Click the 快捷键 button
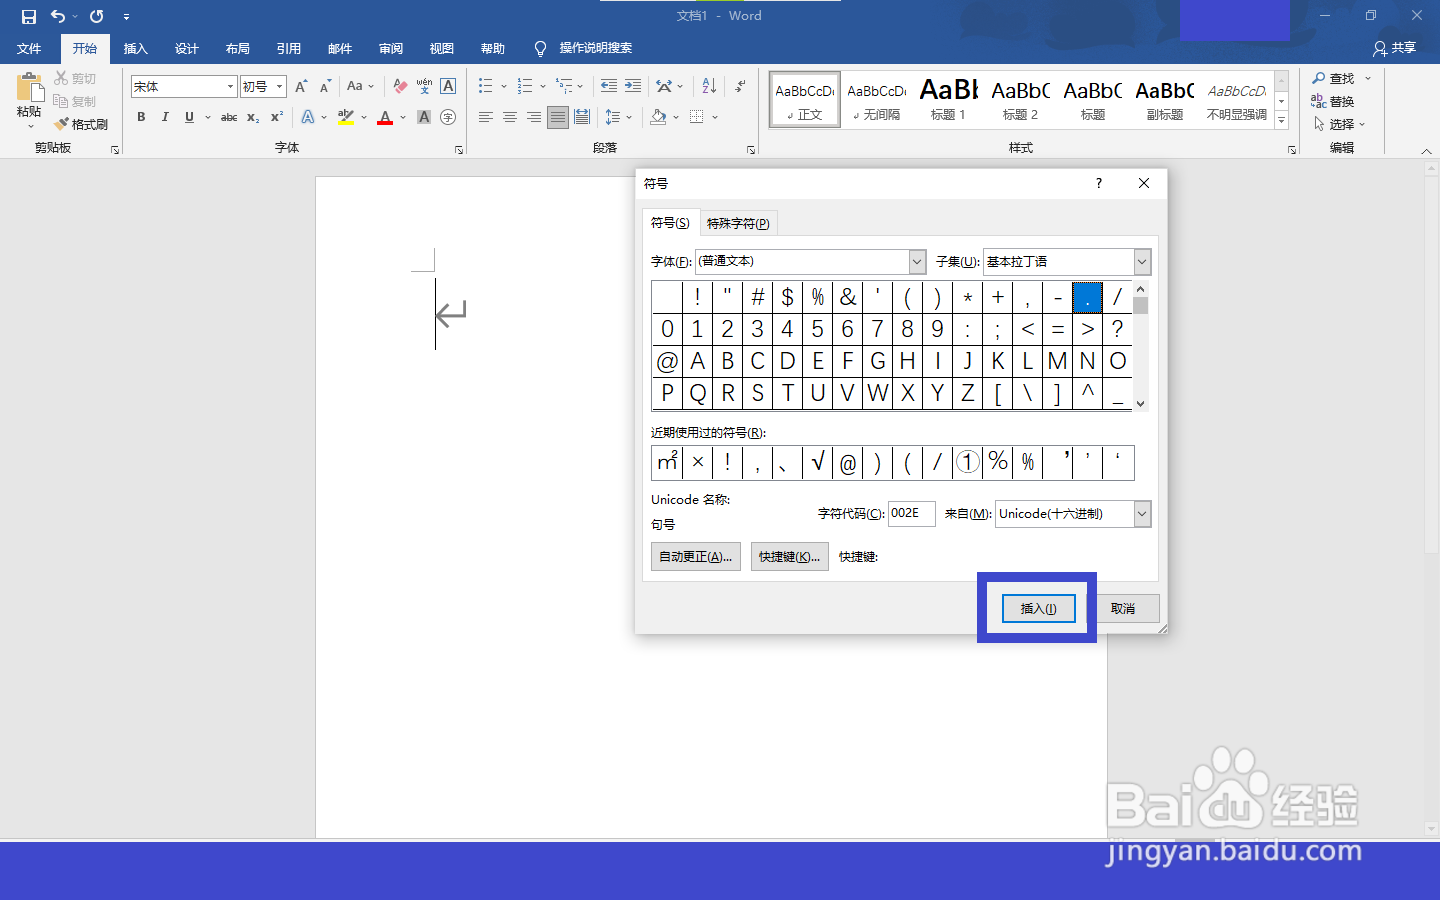The height and width of the screenshot is (900, 1440). coord(789,557)
